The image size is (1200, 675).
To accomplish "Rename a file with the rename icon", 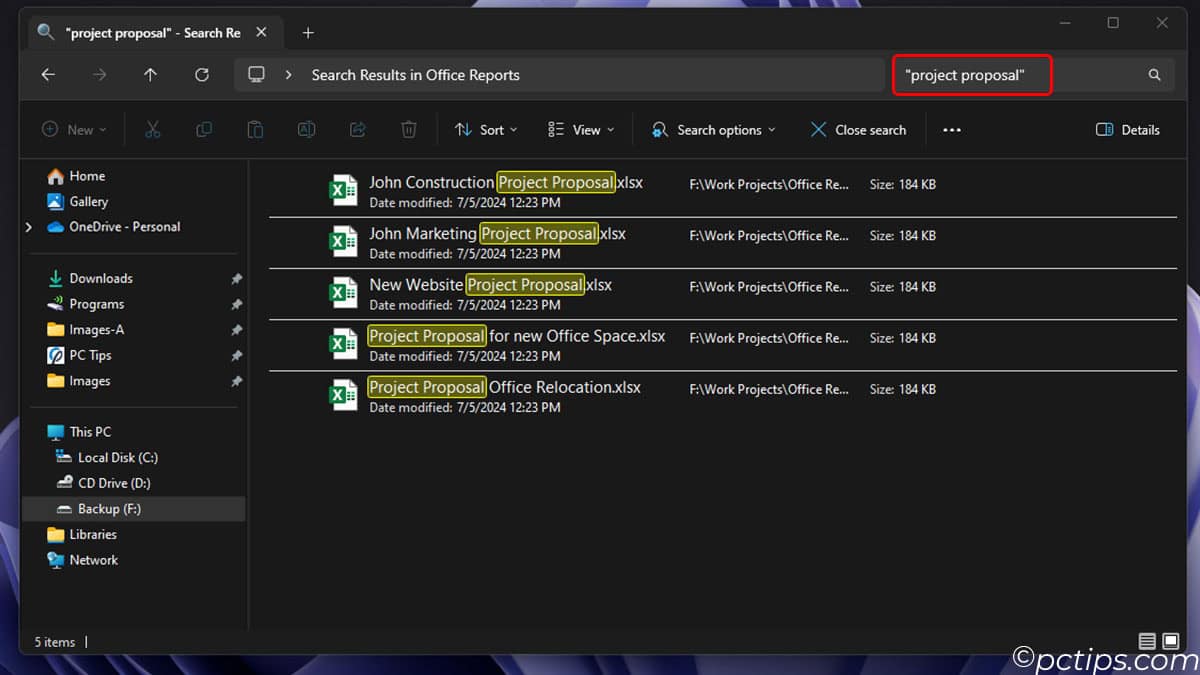I will (x=306, y=129).
